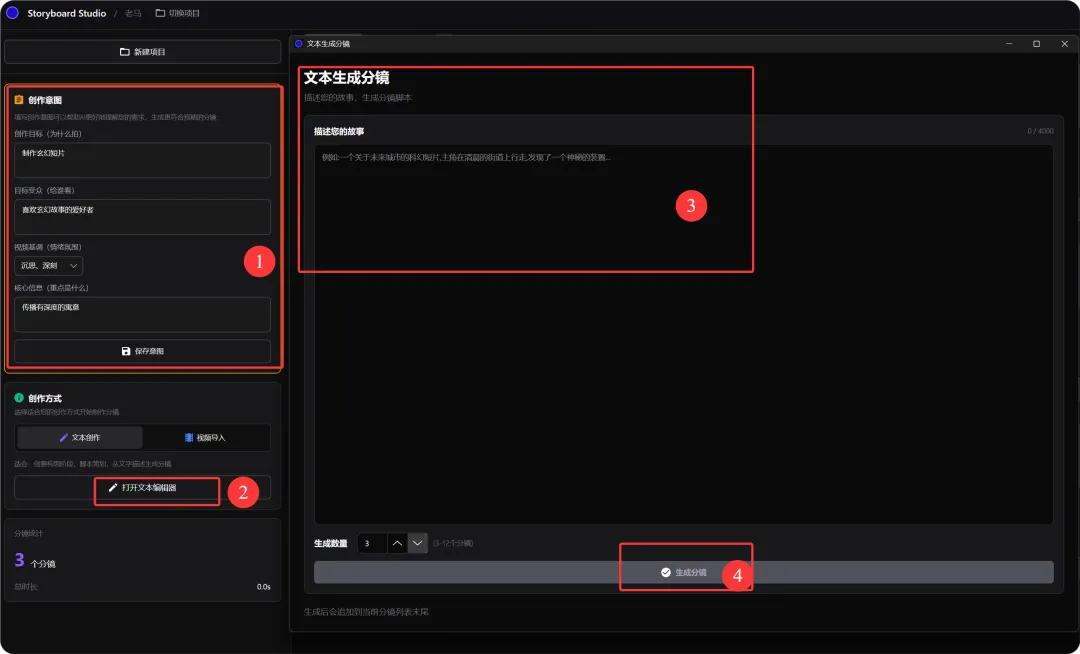
Task: Increase 生成数量 with the up arrow
Action: coord(397,543)
